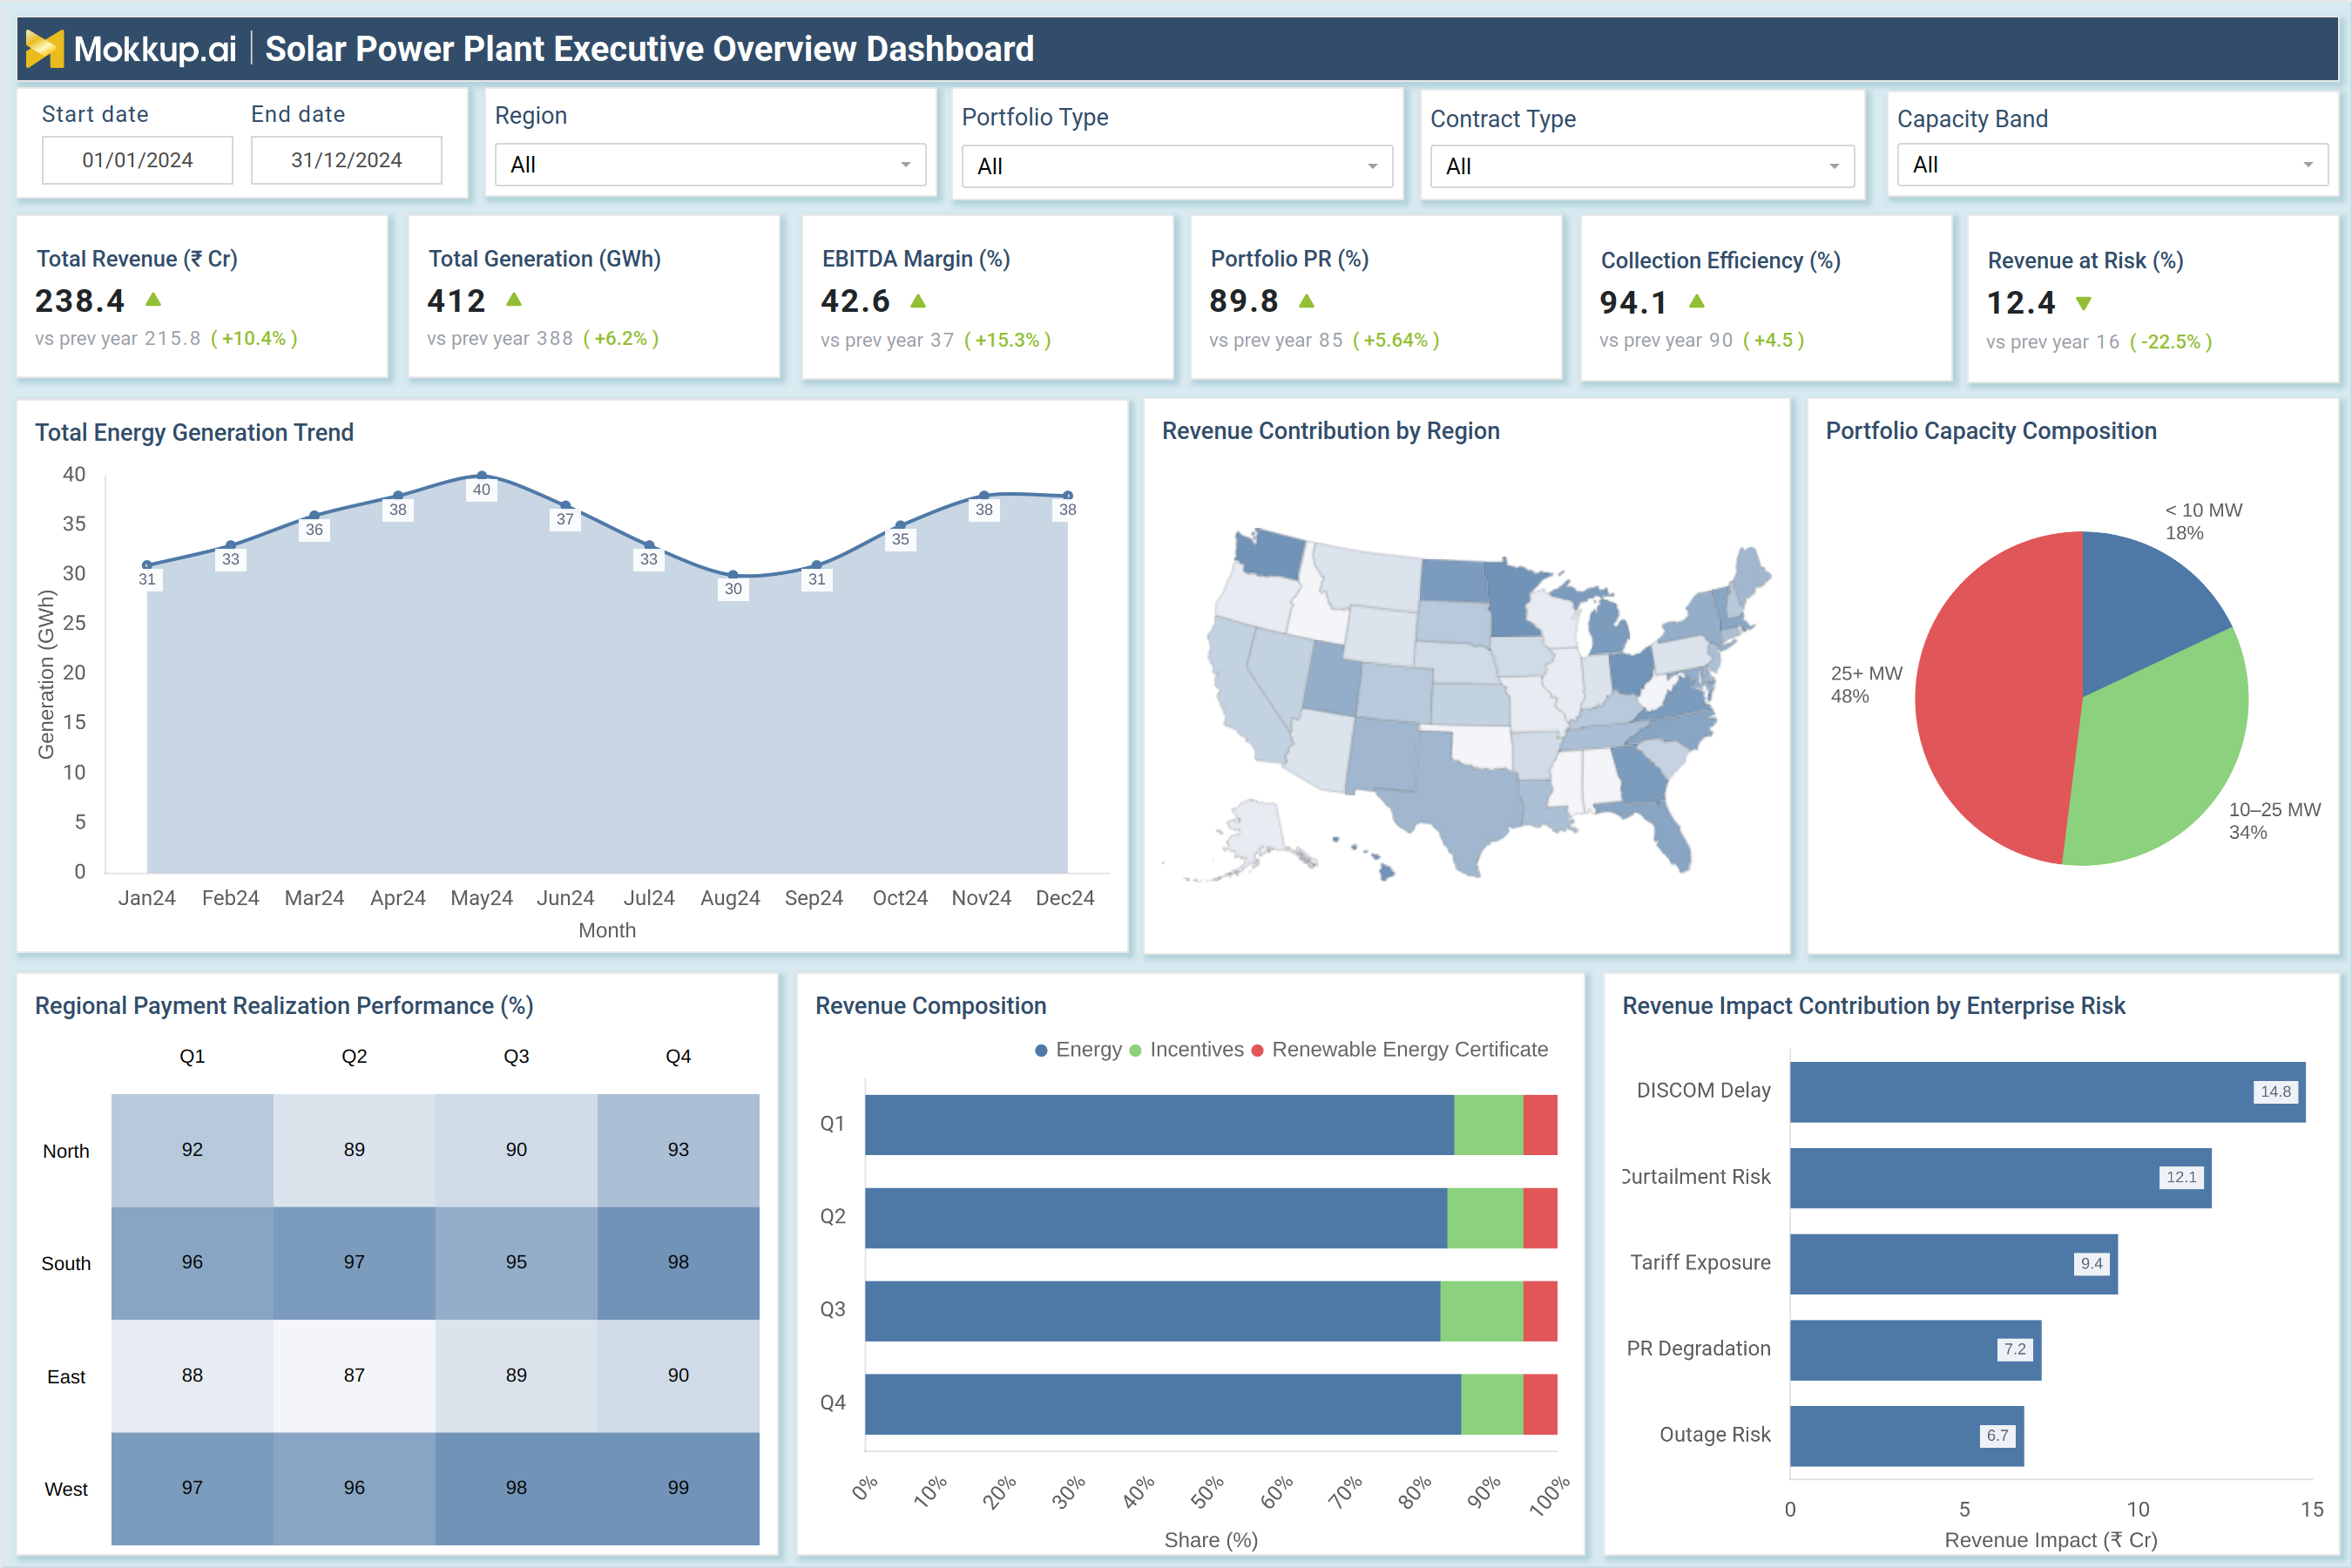Viewport: 2352px width, 1568px height.
Task: Click the Collection Efficiency up-arrow indicator
Action: (1696, 301)
